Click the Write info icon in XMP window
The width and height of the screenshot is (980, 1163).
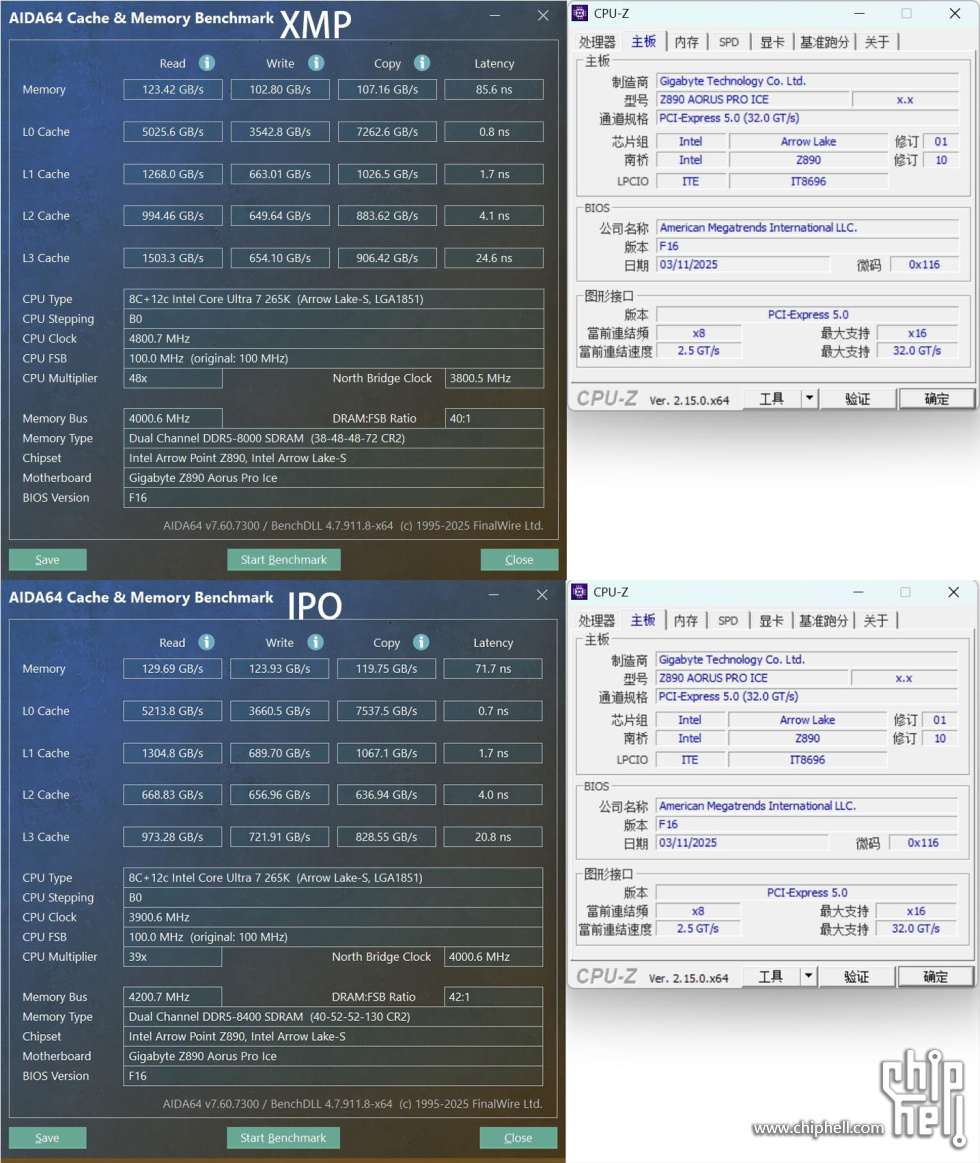[316, 63]
